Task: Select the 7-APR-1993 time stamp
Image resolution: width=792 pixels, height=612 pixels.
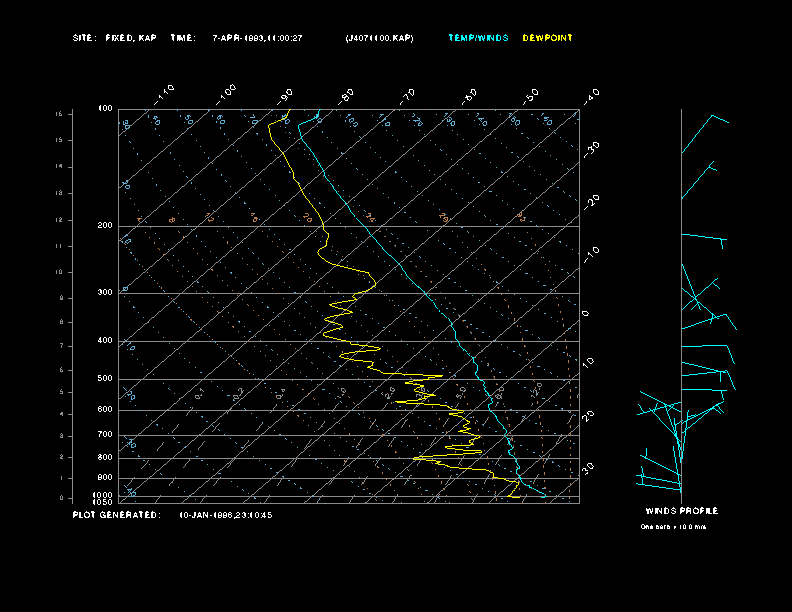Action: 258,38
